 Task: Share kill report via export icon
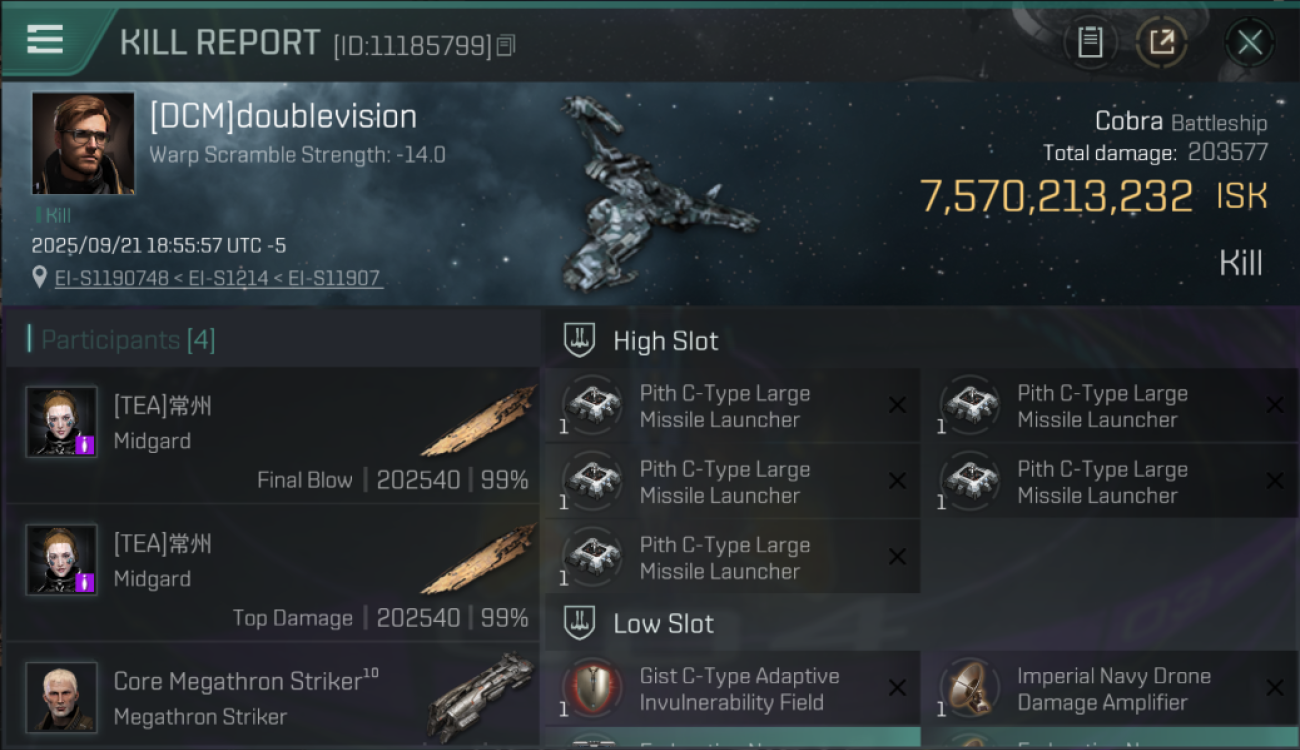pos(1161,43)
